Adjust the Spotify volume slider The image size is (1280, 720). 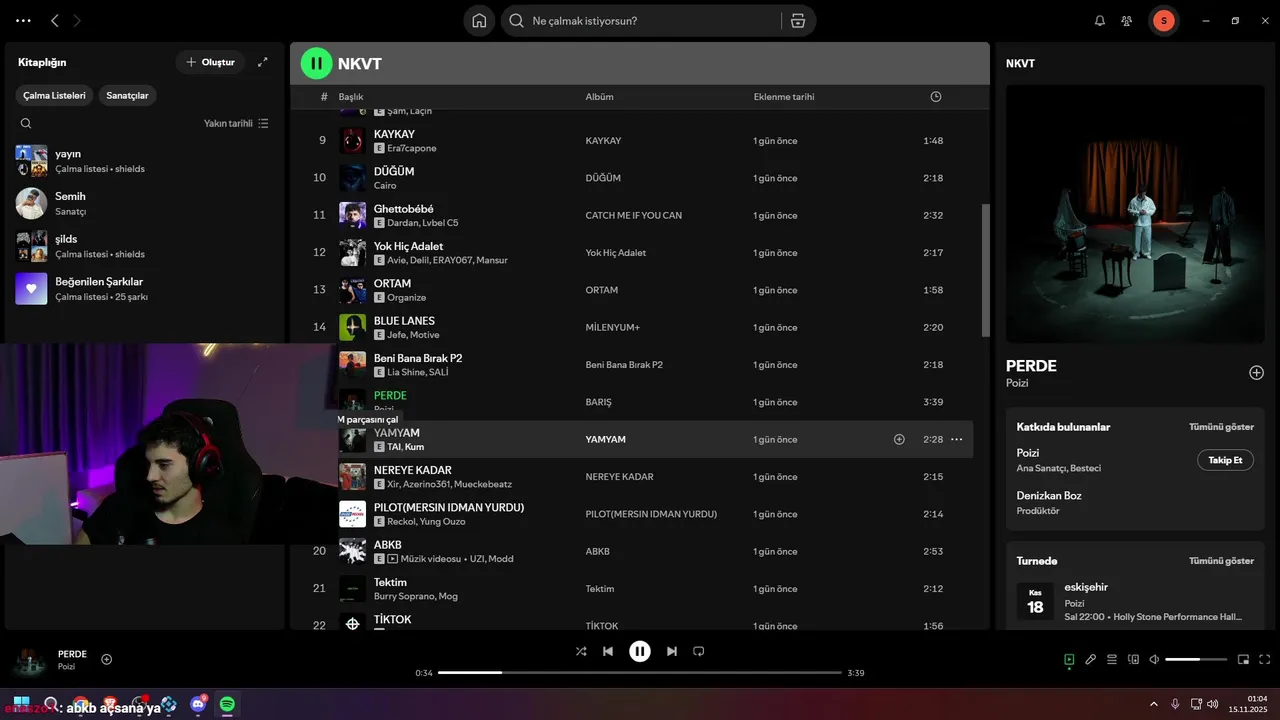pyautogui.click(x=1196, y=659)
